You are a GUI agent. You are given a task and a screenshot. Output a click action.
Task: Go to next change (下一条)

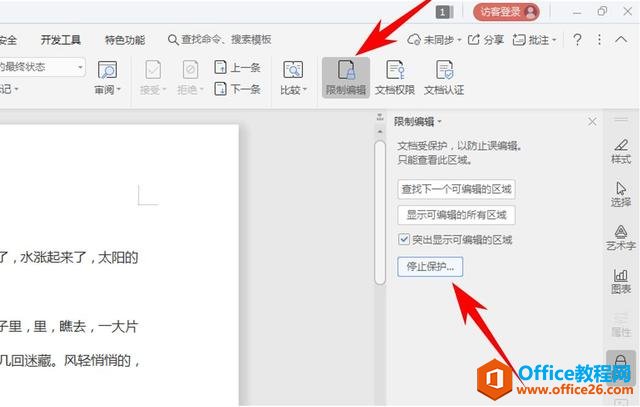238,89
